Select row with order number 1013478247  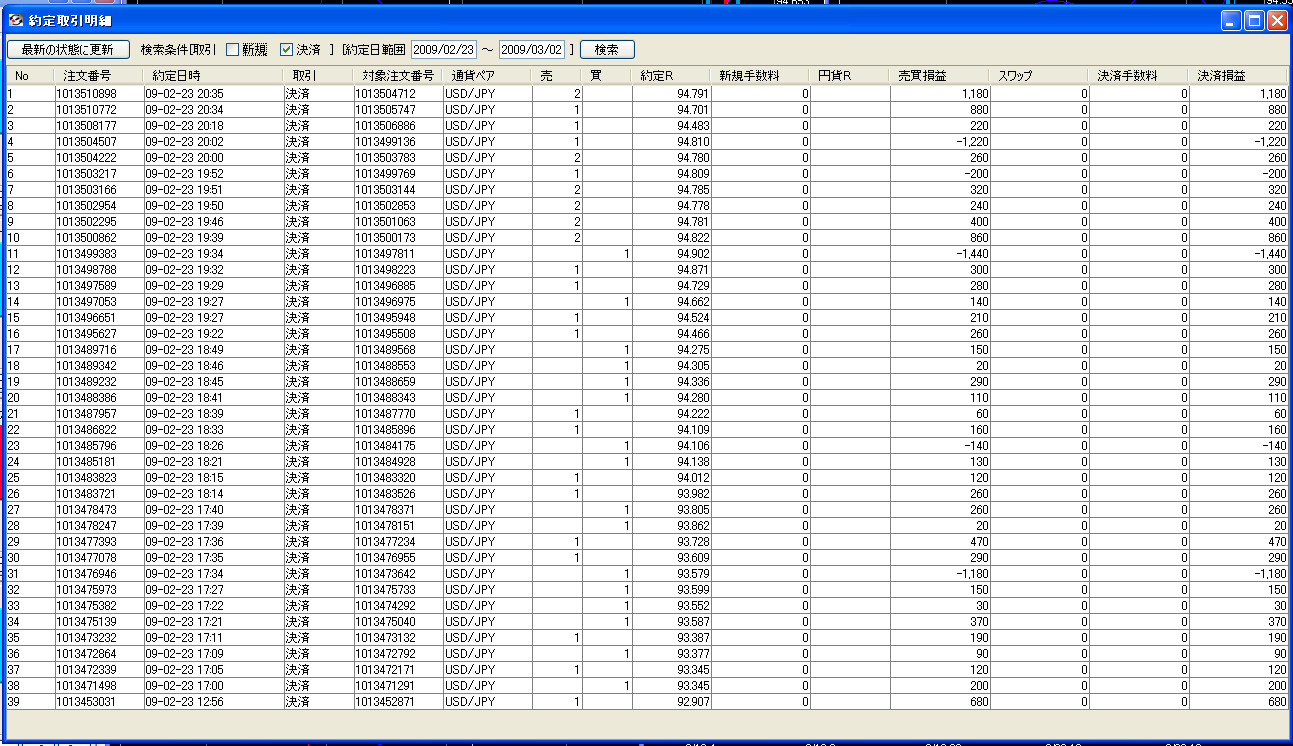click(x=646, y=525)
